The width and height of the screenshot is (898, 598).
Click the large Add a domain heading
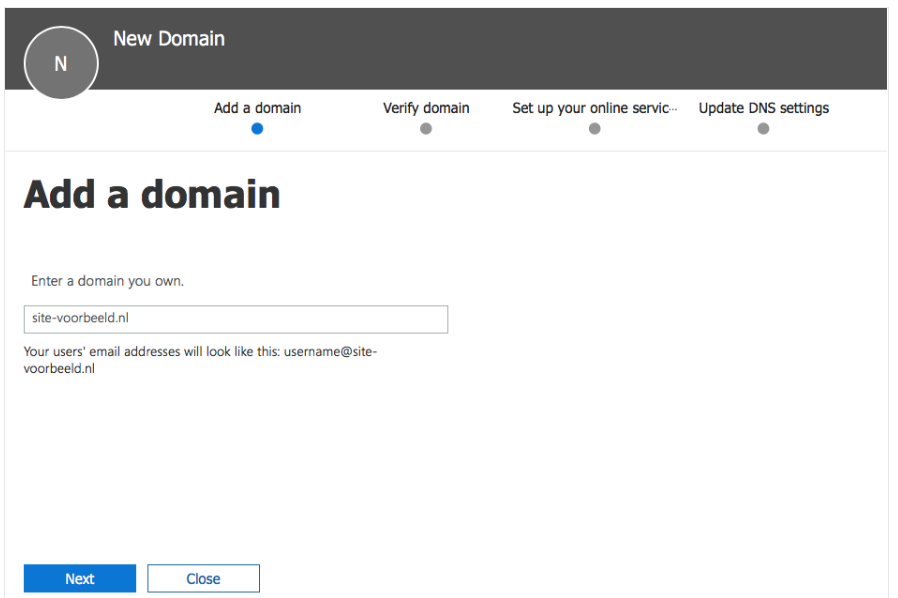click(x=152, y=195)
